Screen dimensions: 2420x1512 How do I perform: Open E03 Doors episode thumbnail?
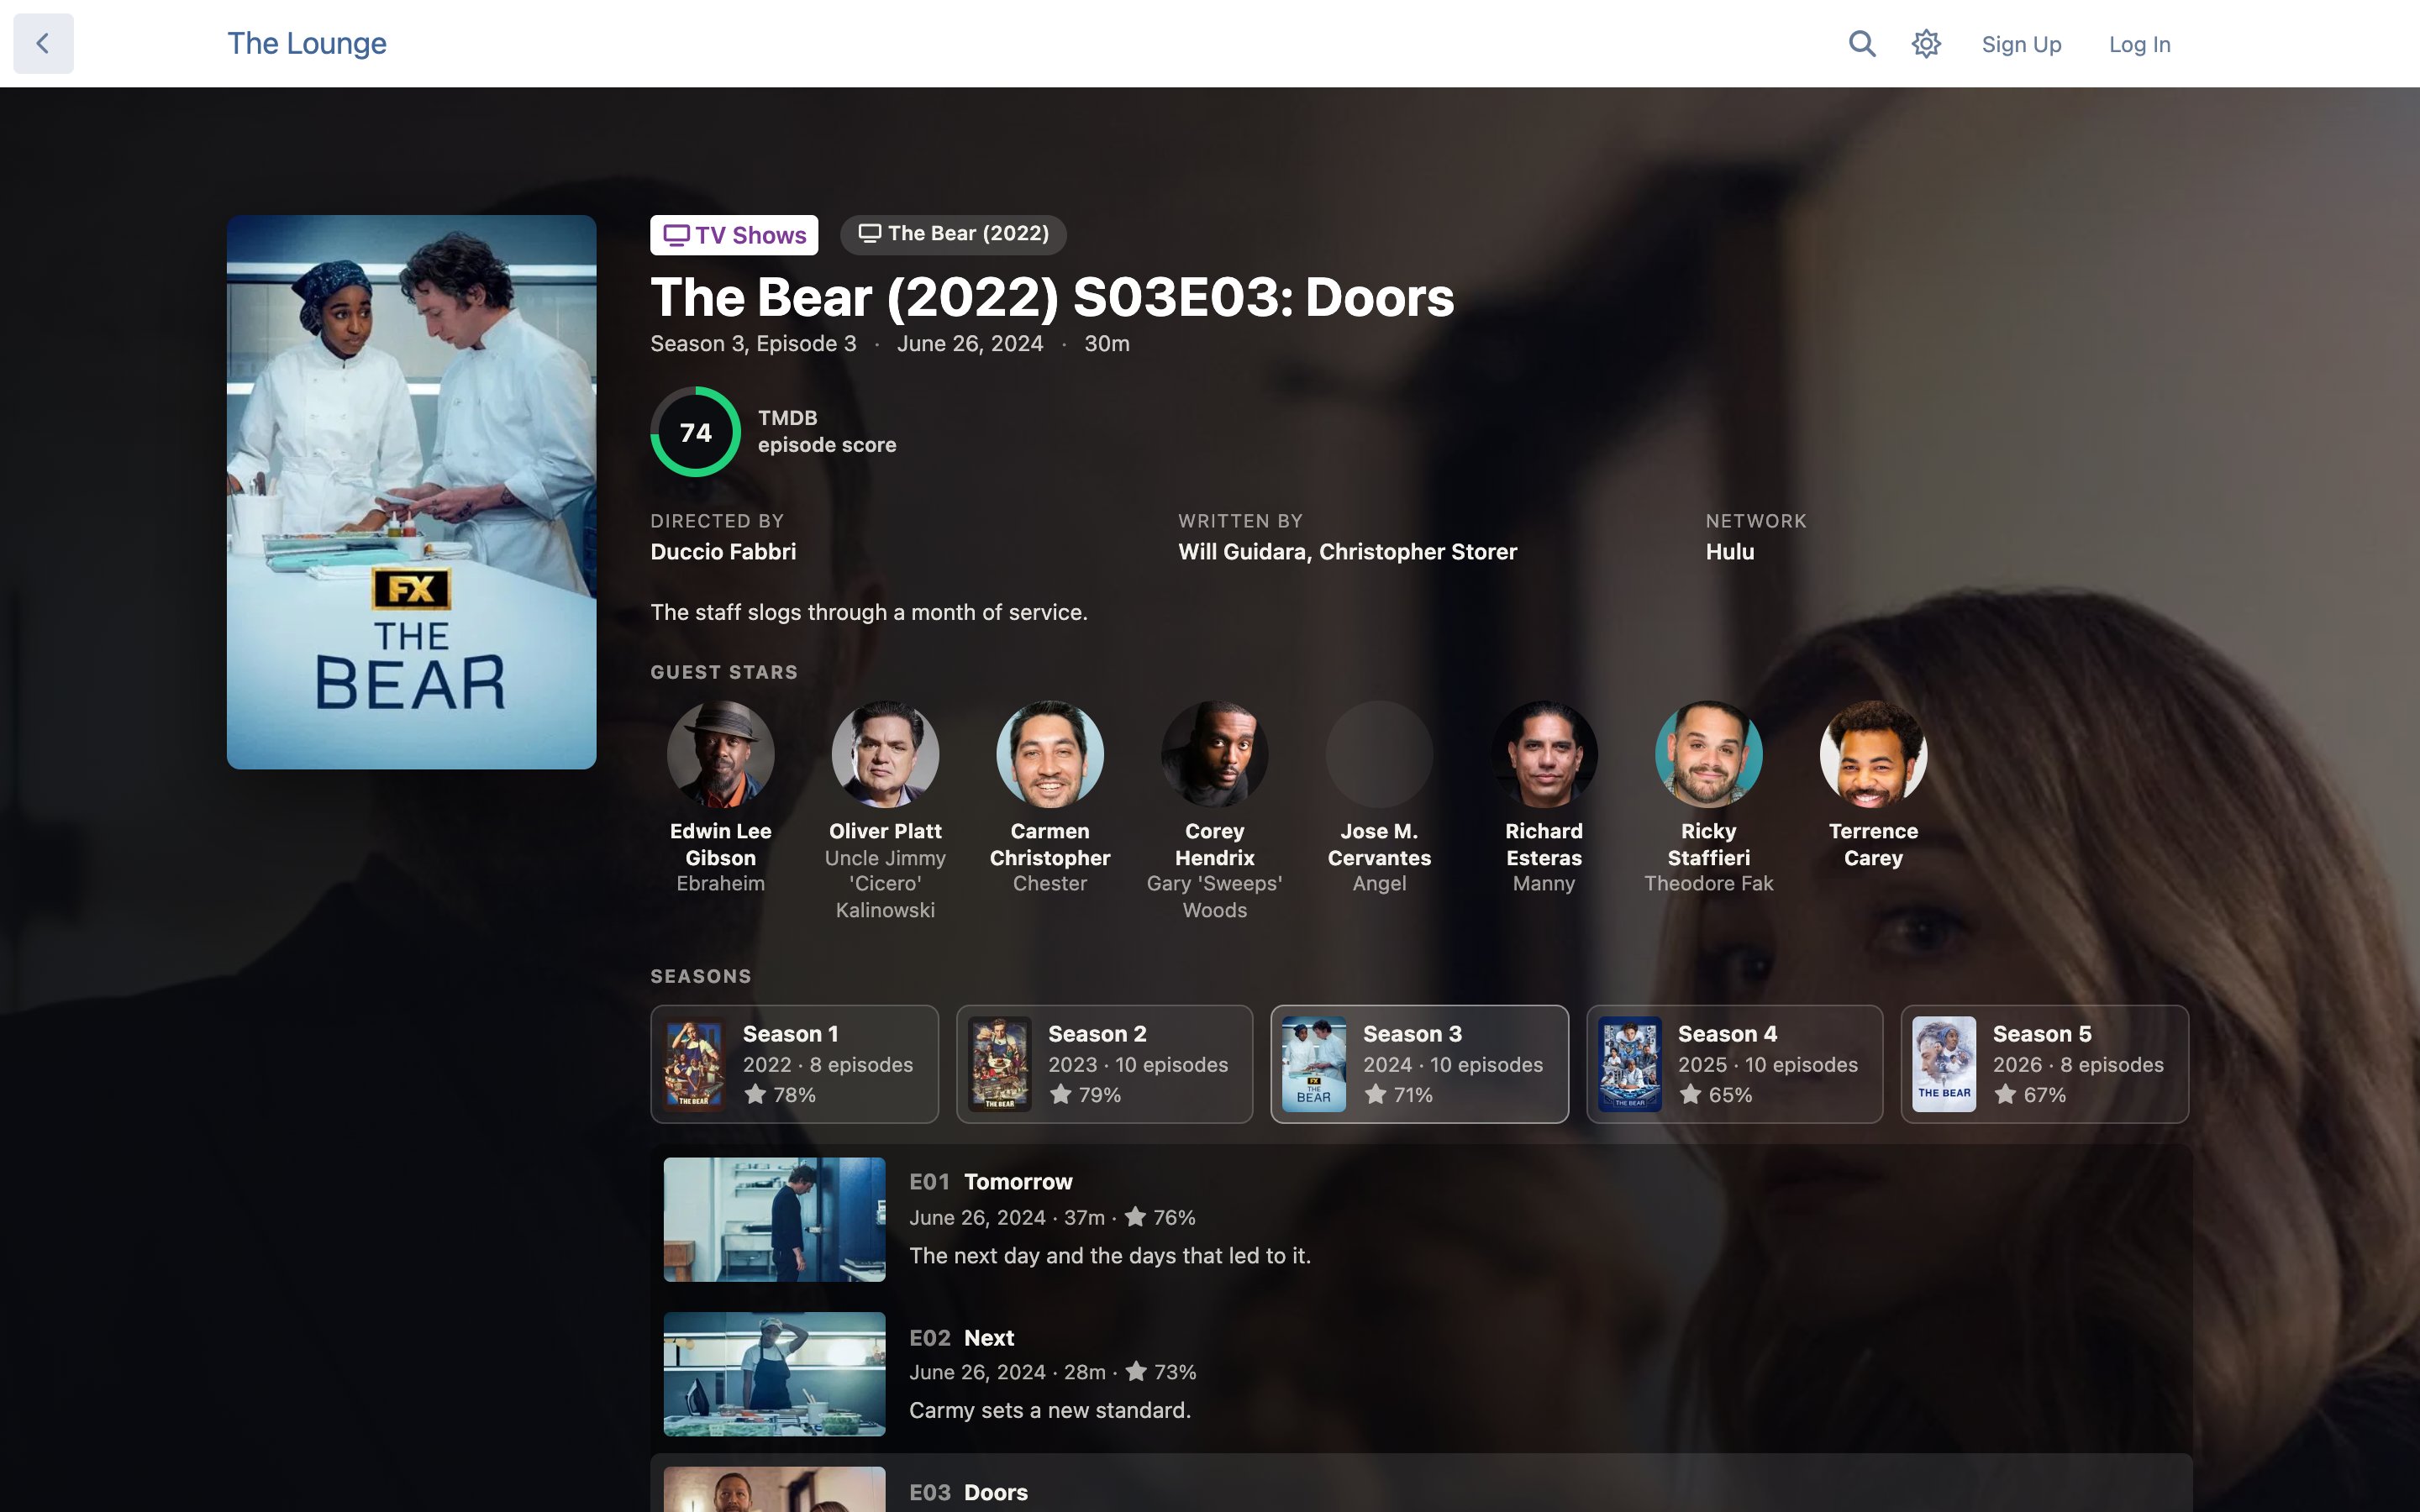(774, 1489)
